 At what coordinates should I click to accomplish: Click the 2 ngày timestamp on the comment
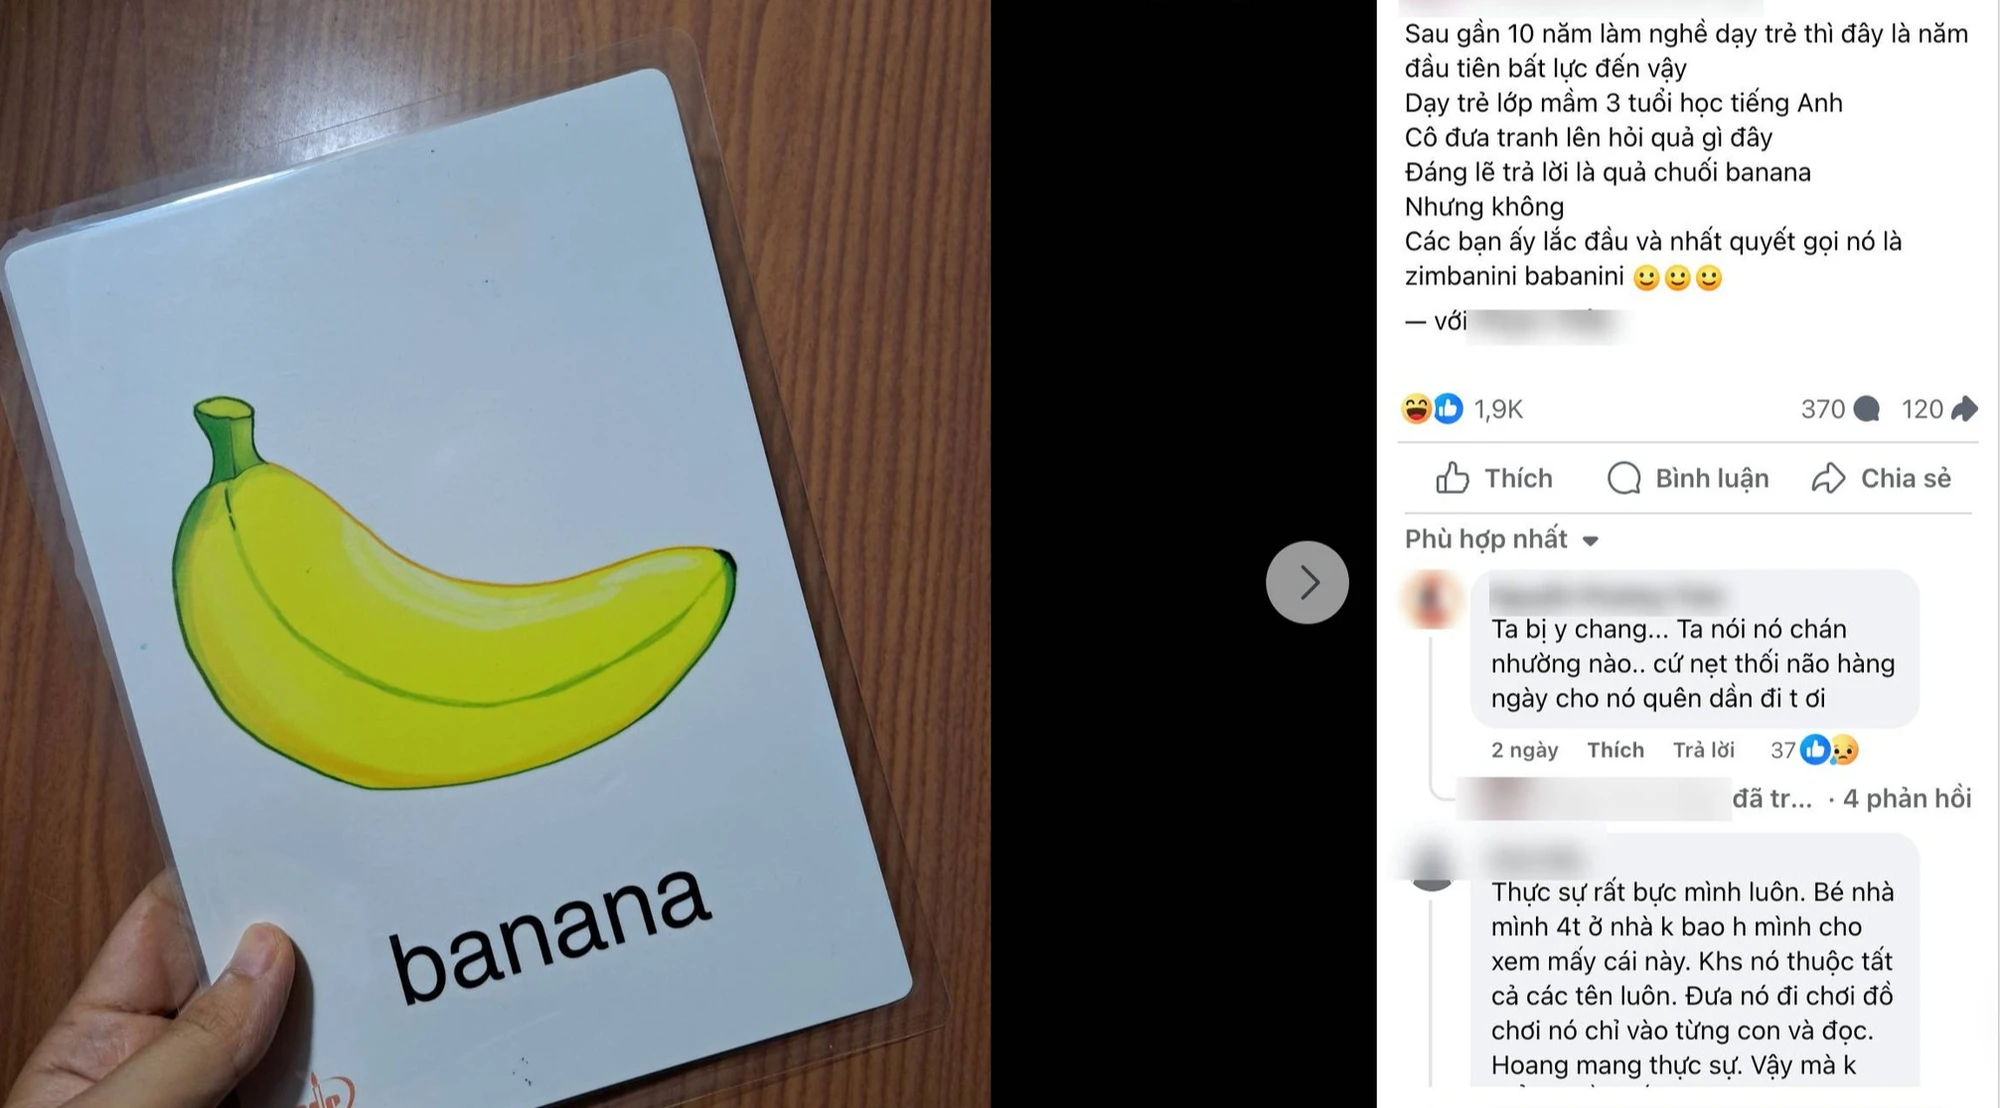point(1524,750)
